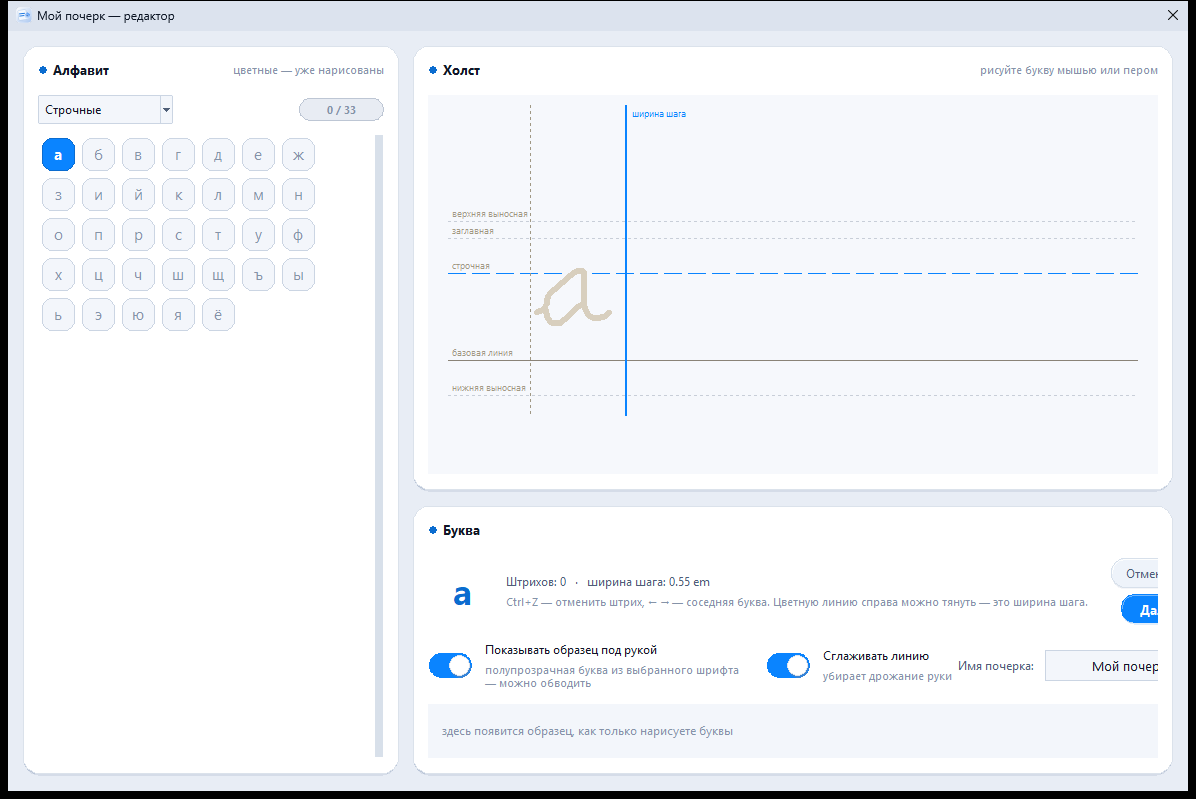Choose the letter «ж» tile
Viewport: 1196px width, 799px height.
click(298, 155)
